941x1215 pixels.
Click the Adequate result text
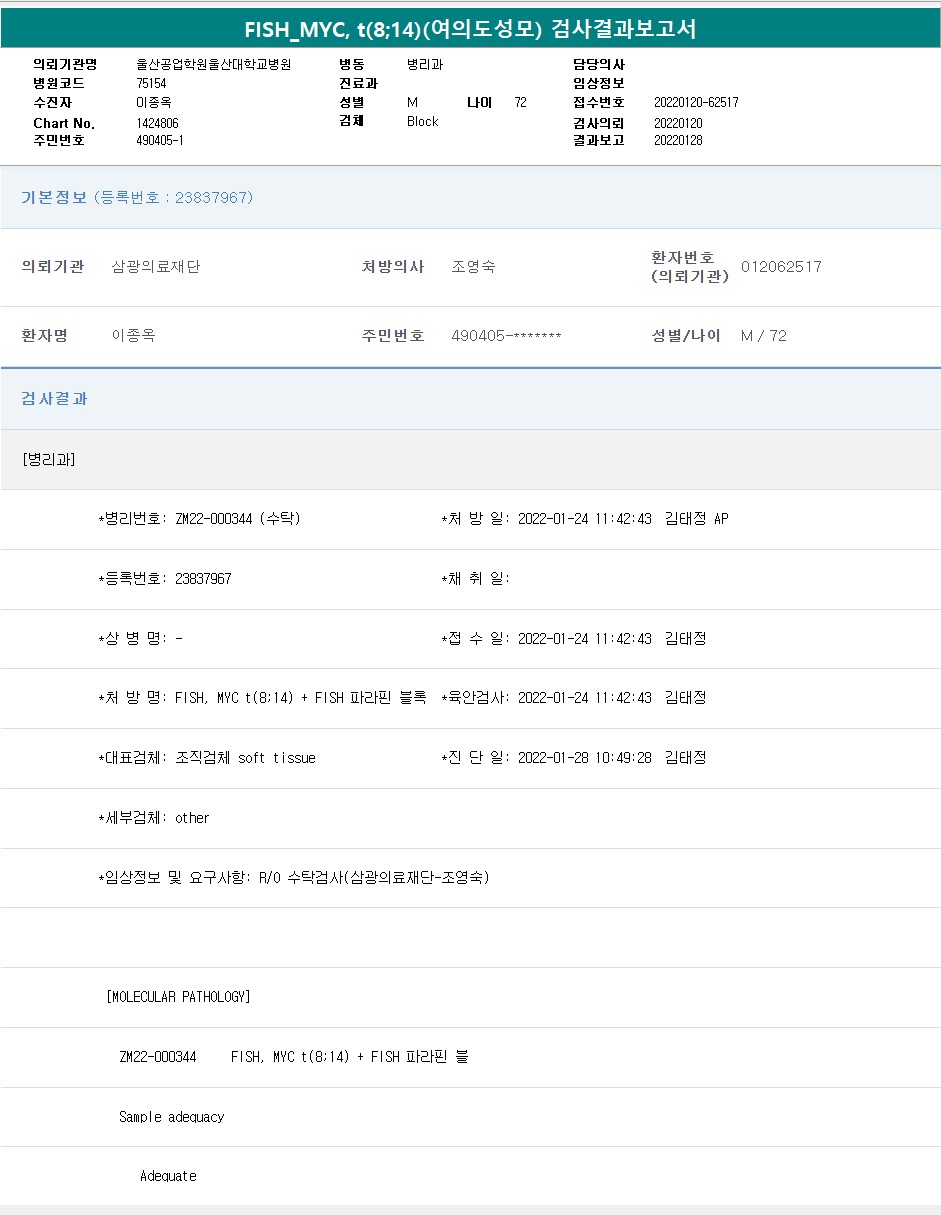click(168, 1176)
